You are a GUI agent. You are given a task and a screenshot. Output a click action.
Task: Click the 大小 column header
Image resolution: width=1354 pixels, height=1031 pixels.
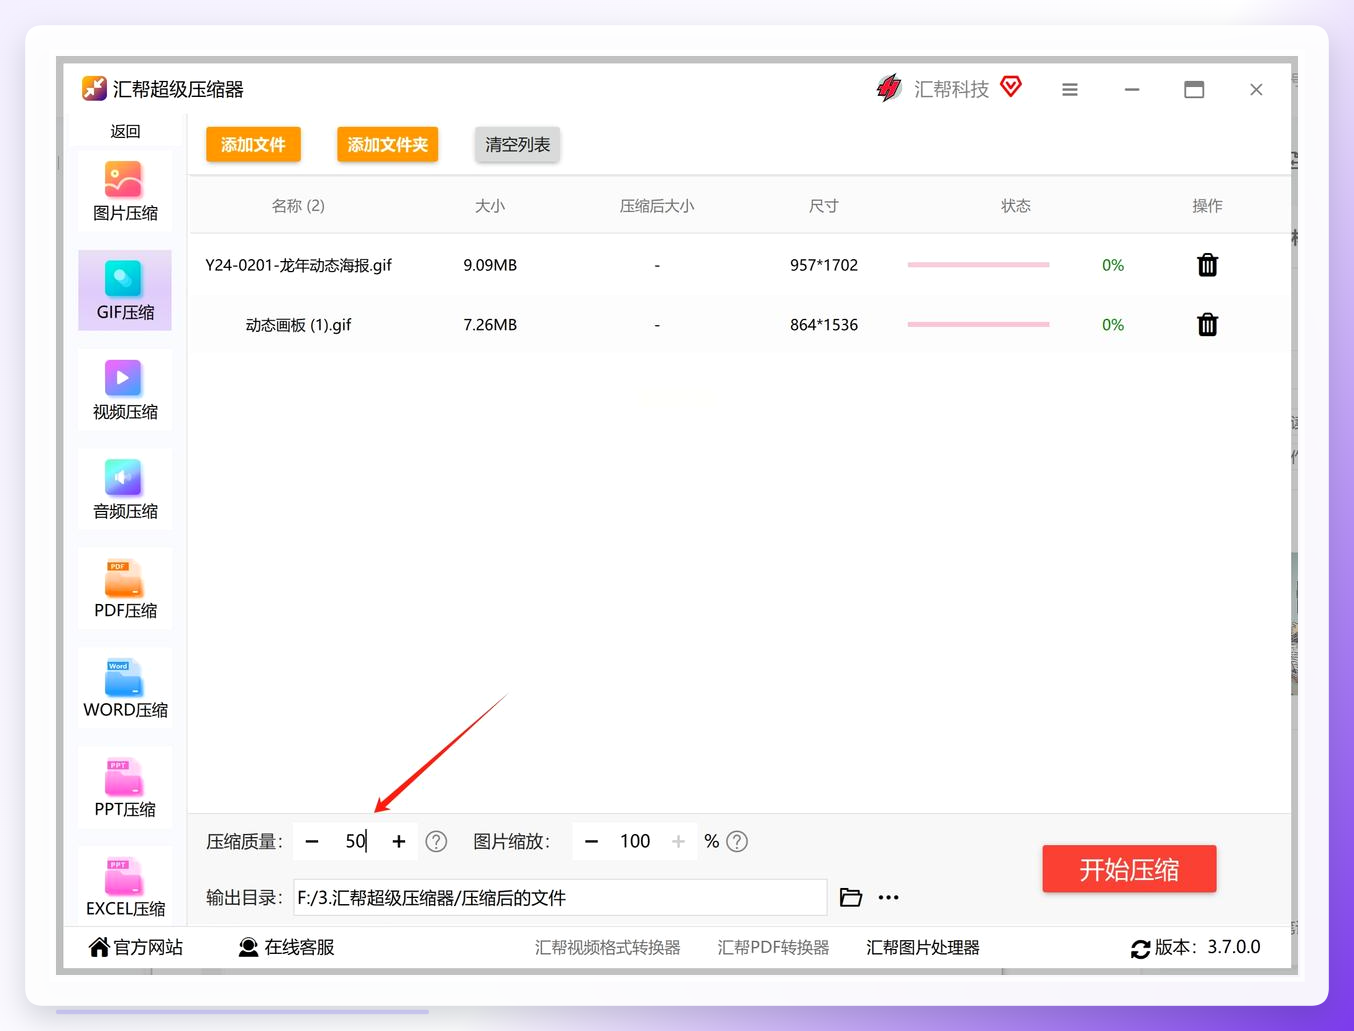pos(490,206)
